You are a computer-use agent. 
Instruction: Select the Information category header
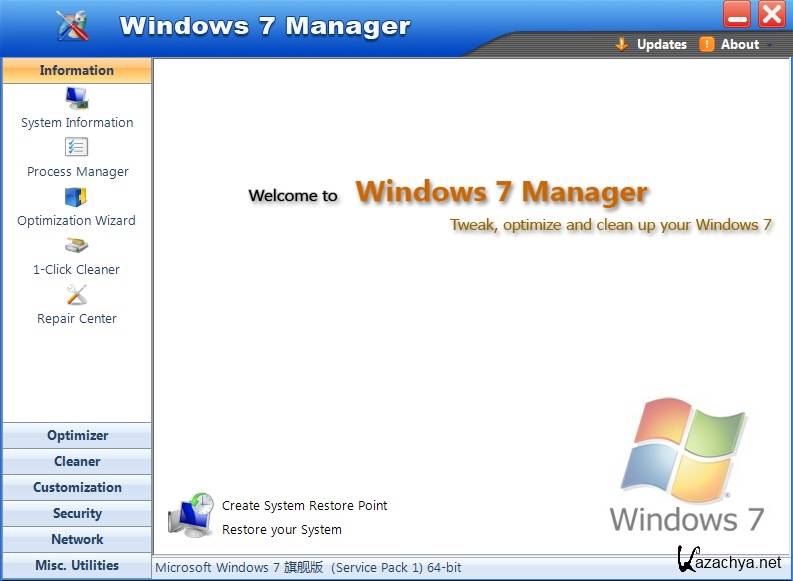[77, 71]
